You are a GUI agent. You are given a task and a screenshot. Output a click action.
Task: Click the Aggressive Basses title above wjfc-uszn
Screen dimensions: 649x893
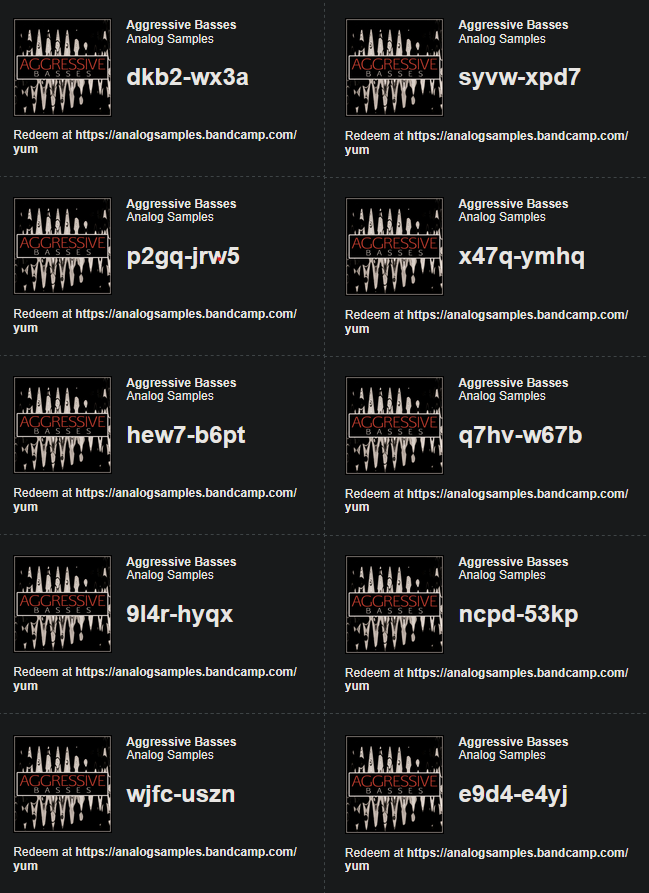(x=181, y=741)
